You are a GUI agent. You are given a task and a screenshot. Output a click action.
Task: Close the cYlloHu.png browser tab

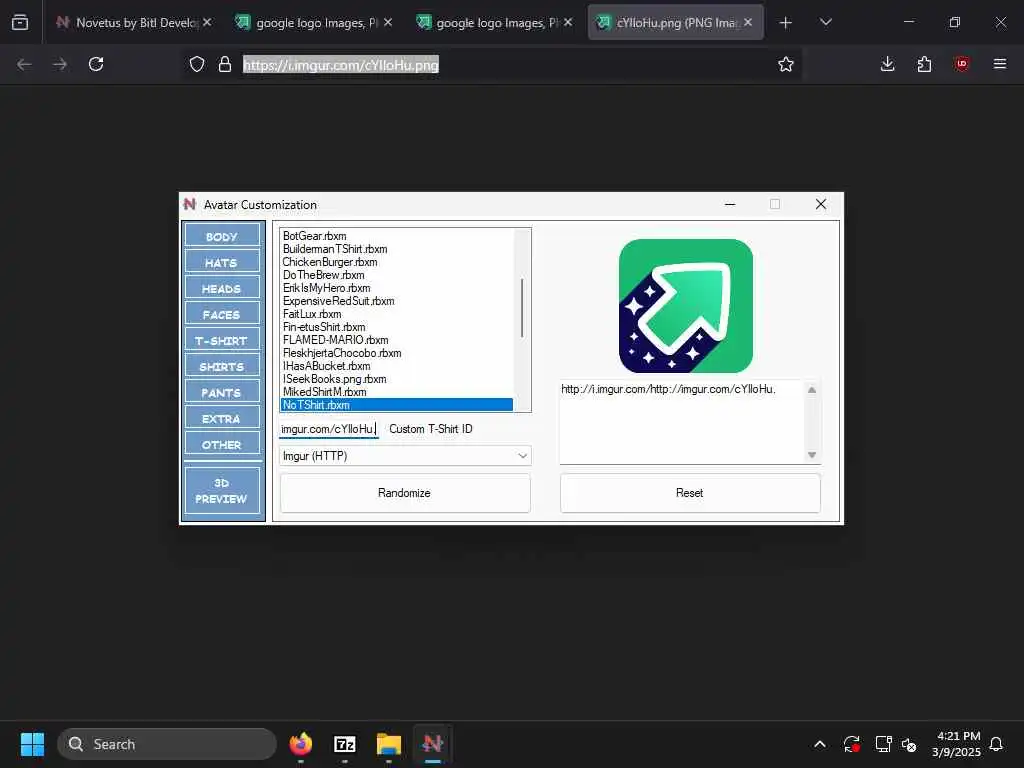tap(748, 22)
